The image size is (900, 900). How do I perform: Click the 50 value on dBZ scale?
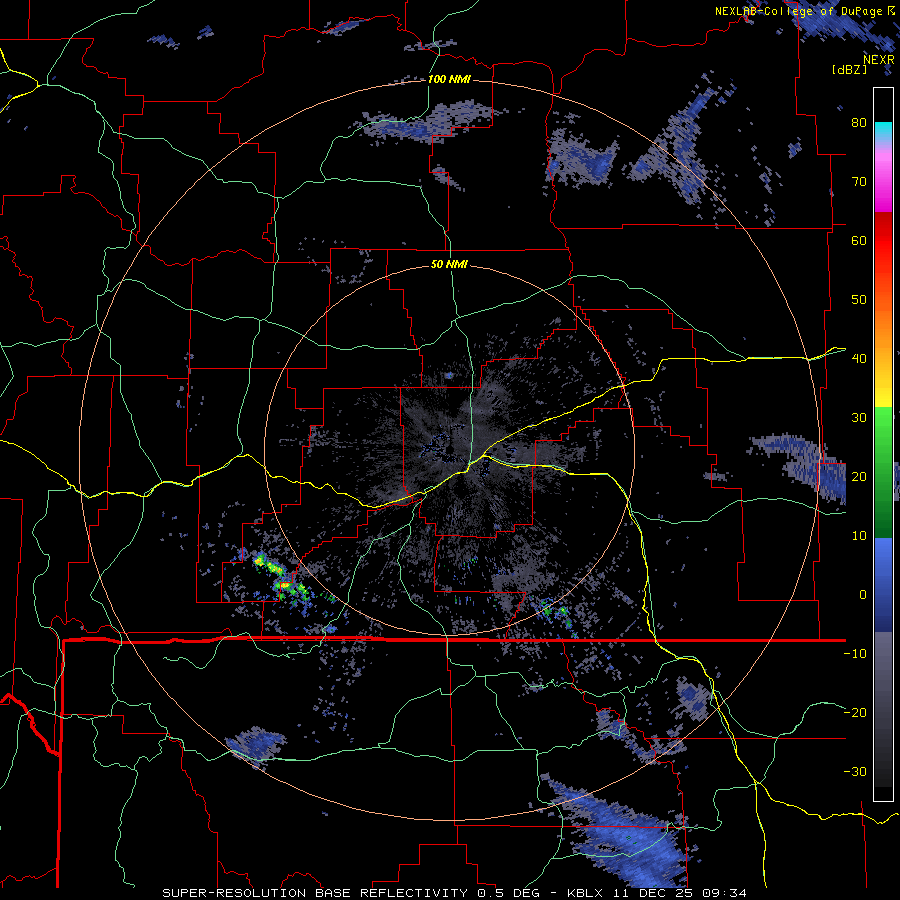[x=859, y=300]
